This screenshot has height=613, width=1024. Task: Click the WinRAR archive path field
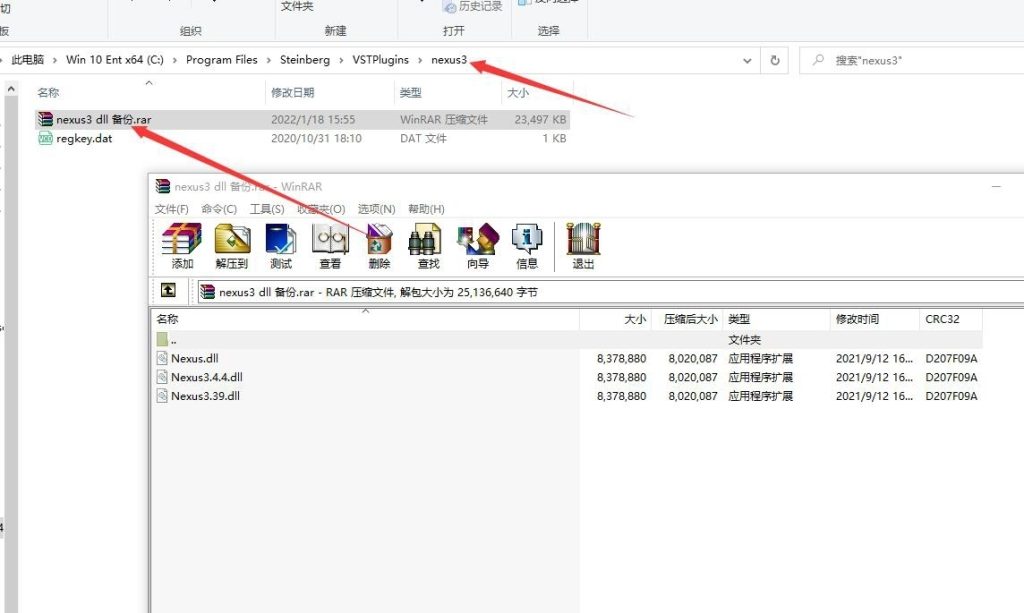[x=611, y=292]
